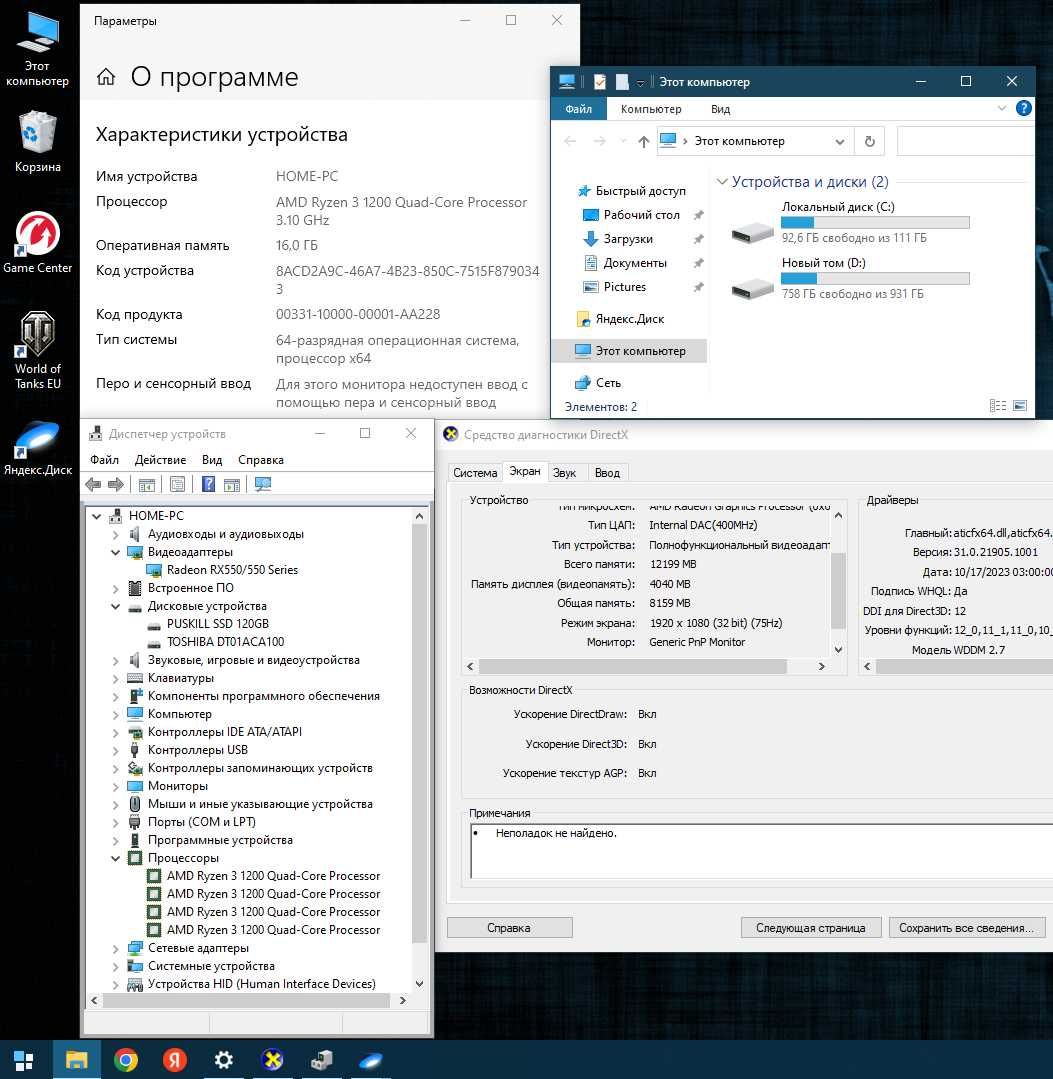This screenshot has height=1079, width=1053.
Task: Collapse the Устройства и диски section
Action: point(721,182)
